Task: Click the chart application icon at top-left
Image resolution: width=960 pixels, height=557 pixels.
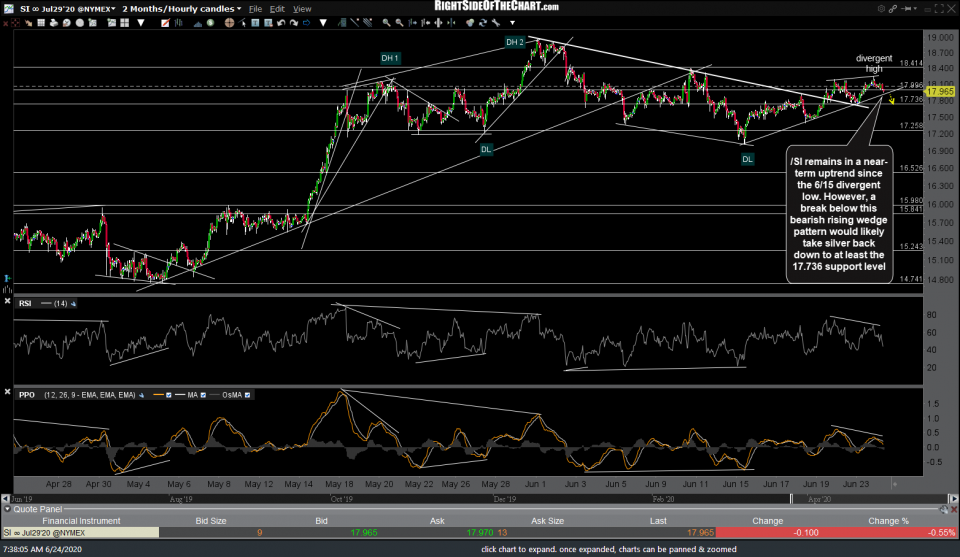Action: pos(7,8)
